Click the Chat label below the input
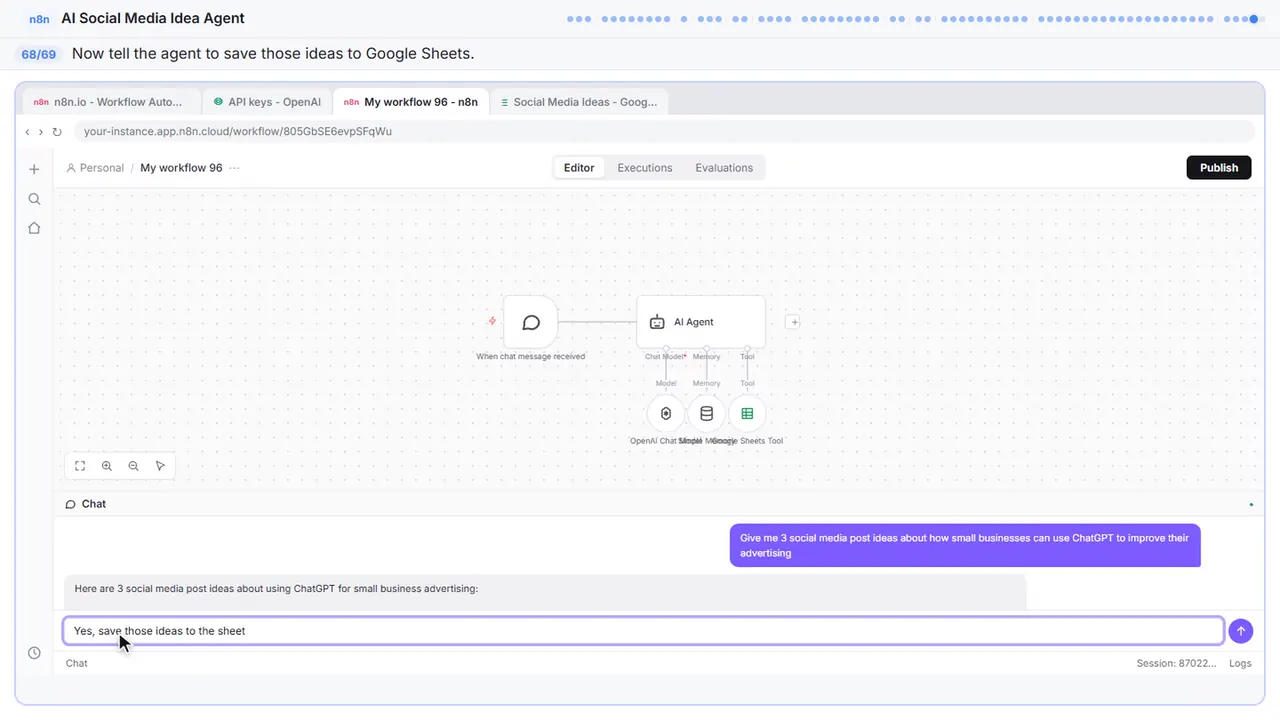Screen dimensions: 1280x720 pos(76,663)
